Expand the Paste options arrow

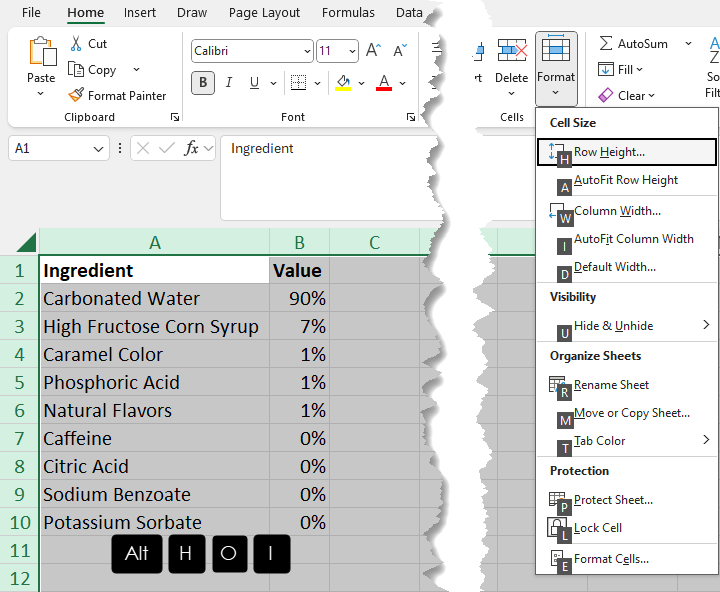(41, 94)
